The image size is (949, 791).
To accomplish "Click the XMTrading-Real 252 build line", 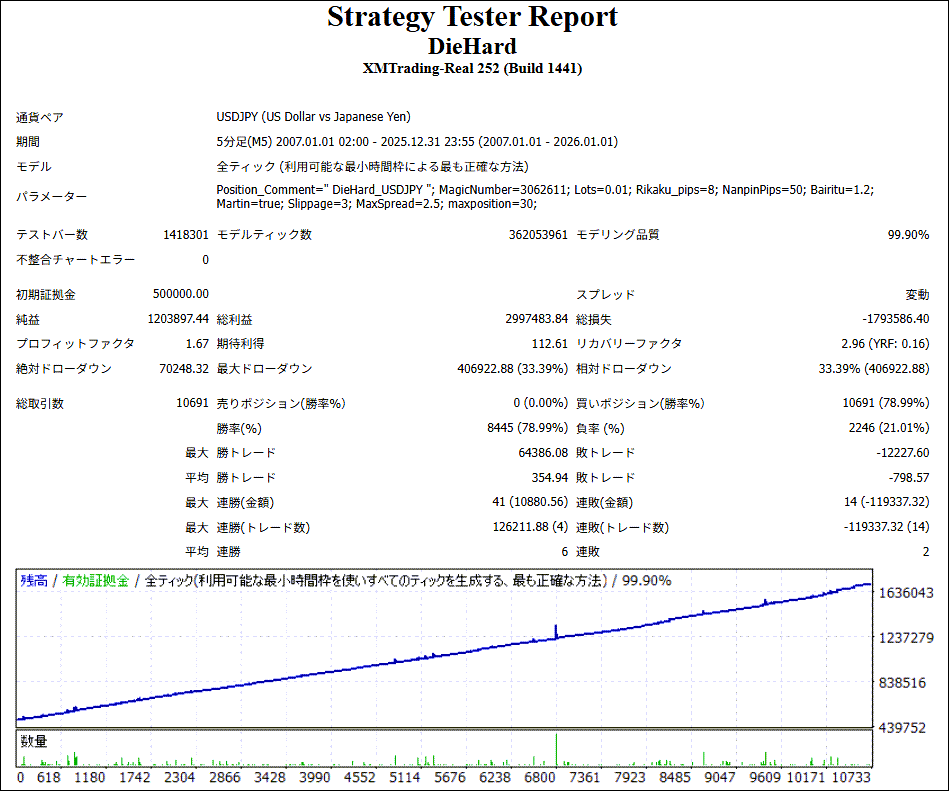I will (x=473, y=69).
